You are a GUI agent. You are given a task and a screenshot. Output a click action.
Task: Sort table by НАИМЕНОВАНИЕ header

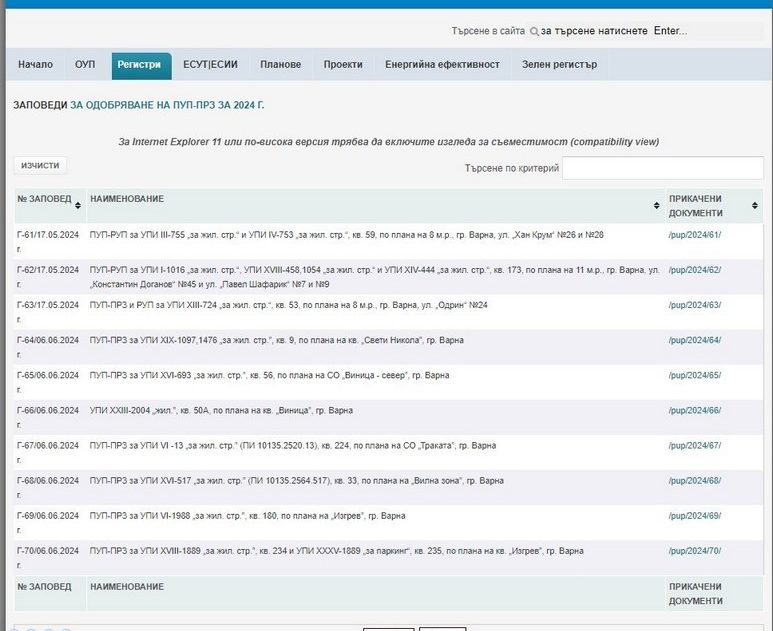pyautogui.click(x=127, y=200)
